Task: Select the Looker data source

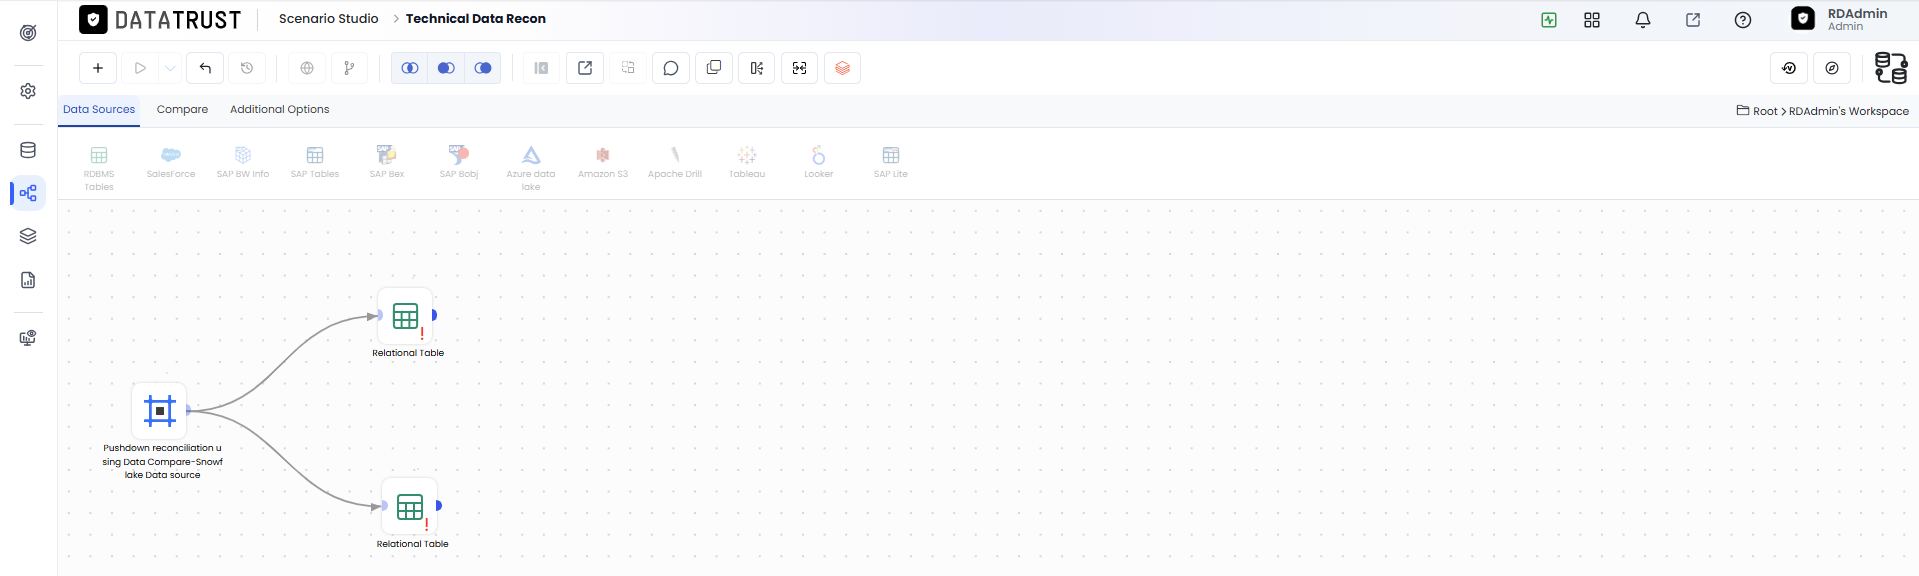Action: point(819,162)
